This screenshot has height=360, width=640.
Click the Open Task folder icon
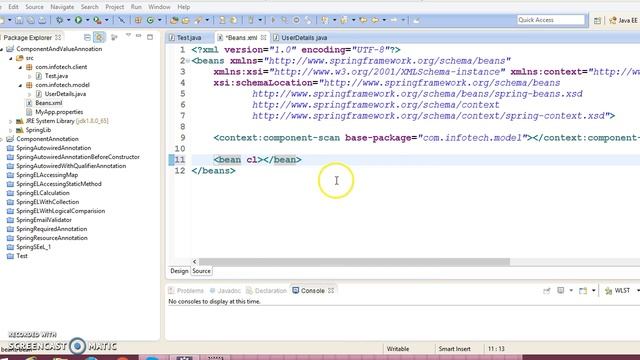(x=185, y=20)
